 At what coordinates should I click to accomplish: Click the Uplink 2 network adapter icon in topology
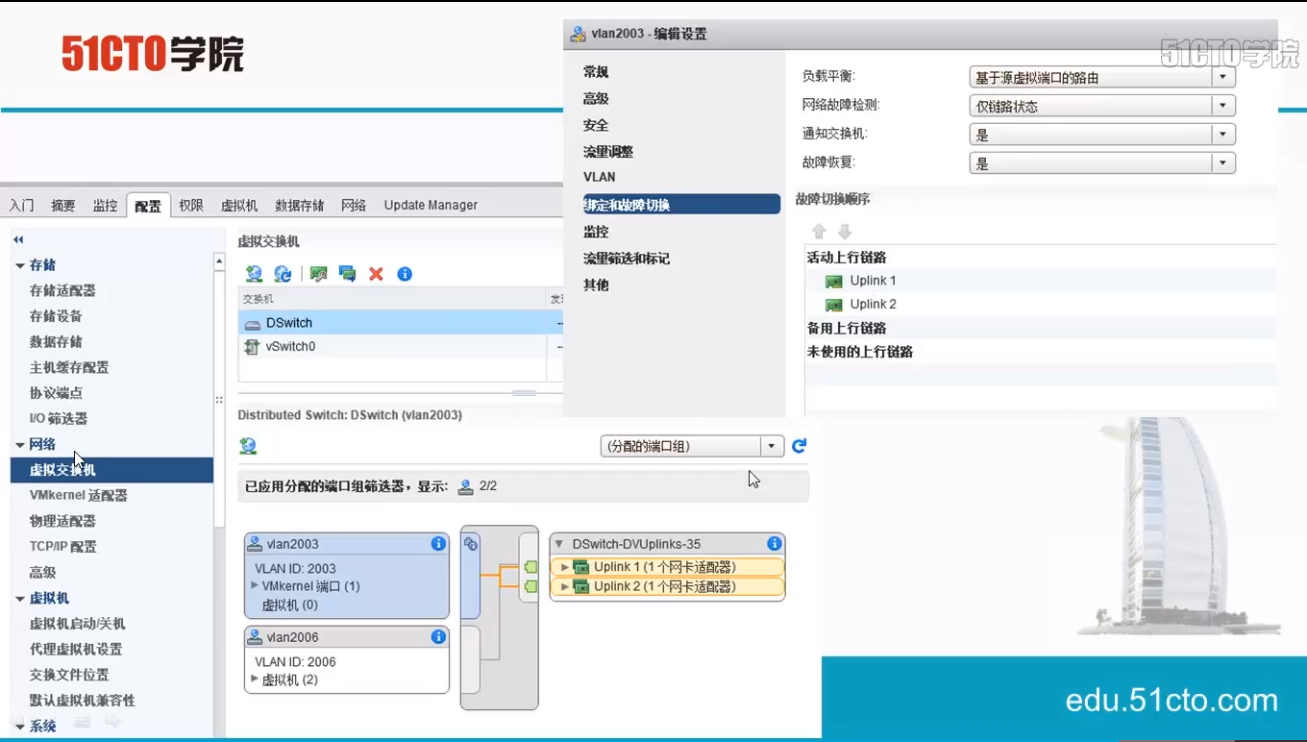coord(580,587)
